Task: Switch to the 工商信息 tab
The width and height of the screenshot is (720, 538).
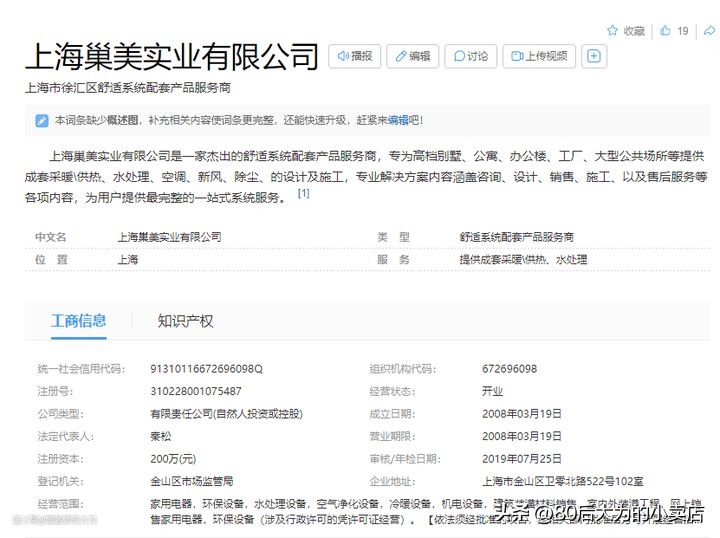Action: [x=79, y=321]
